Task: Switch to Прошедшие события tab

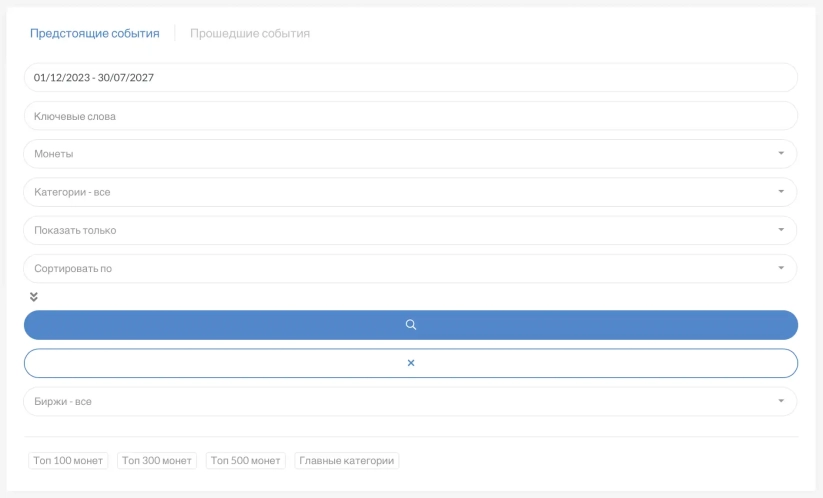Action: tap(250, 33)
